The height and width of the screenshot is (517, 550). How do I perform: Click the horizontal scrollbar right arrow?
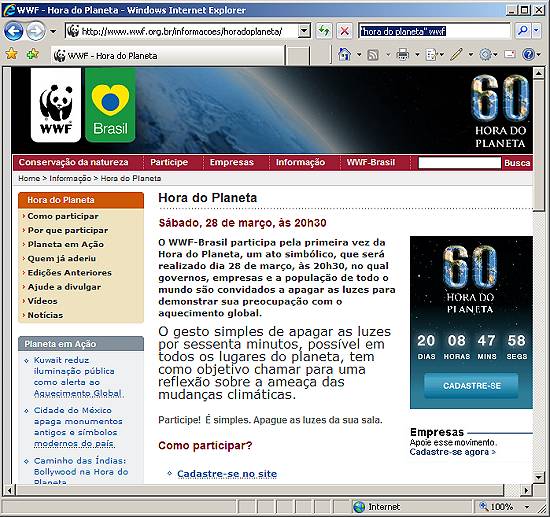pyautogui.click(x=526, y=490)
